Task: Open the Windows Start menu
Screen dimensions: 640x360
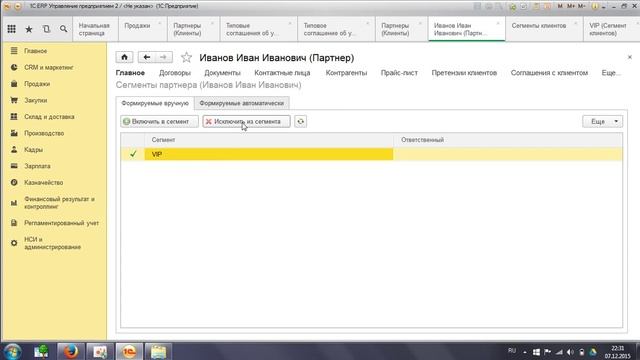Action: pyautogui.click(x=13, y=351)
